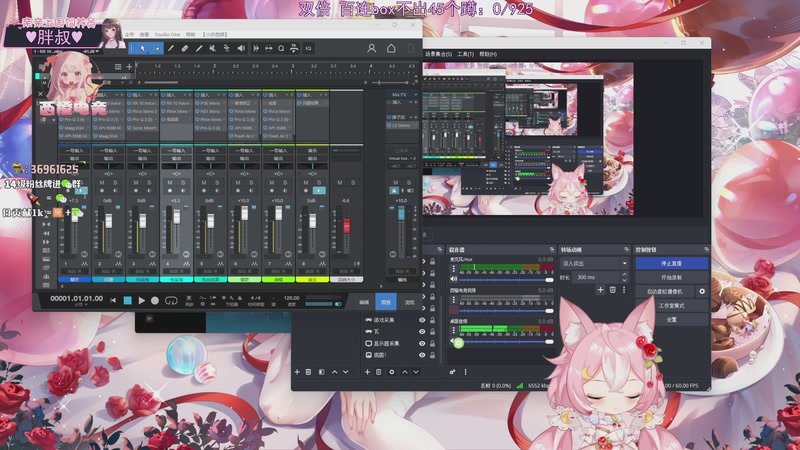Return to zero in Studio One transport
Screen dimensions: 800x450
click(113, 301)
